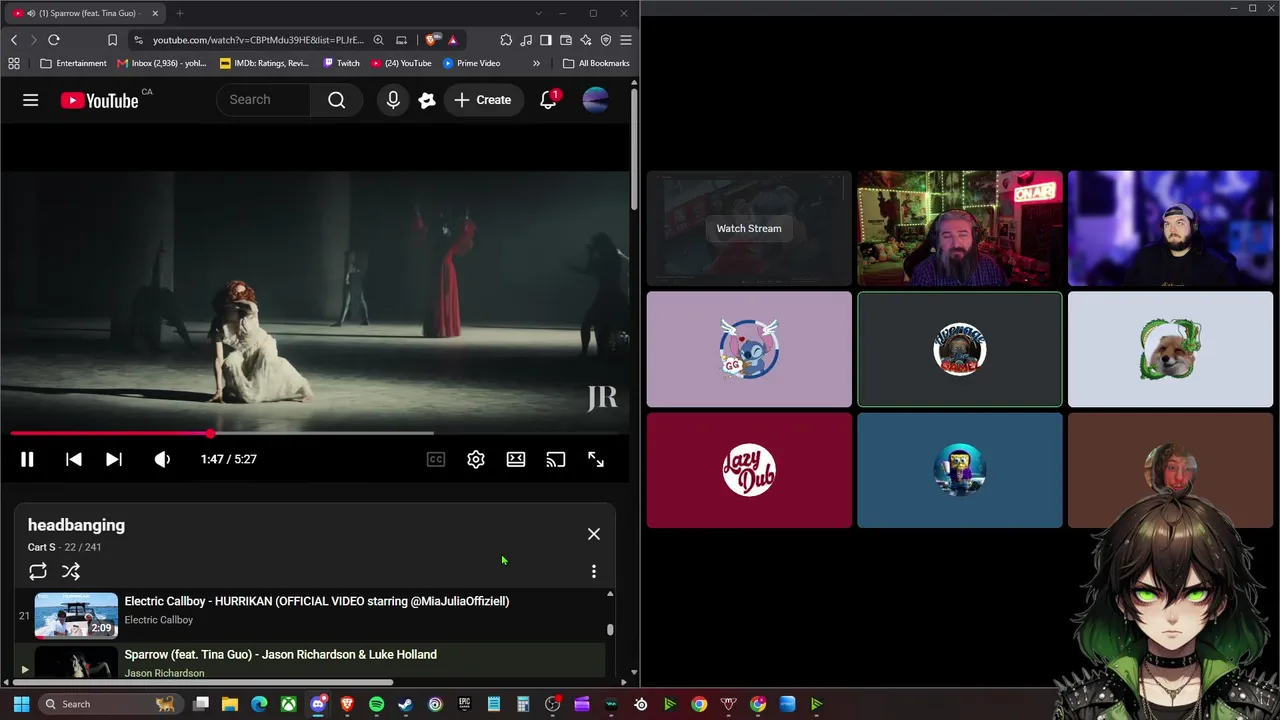Close the headbanging playlist panel
Image resolution: width=1280 pixels, height=720 pixels.
pos(594,534)
